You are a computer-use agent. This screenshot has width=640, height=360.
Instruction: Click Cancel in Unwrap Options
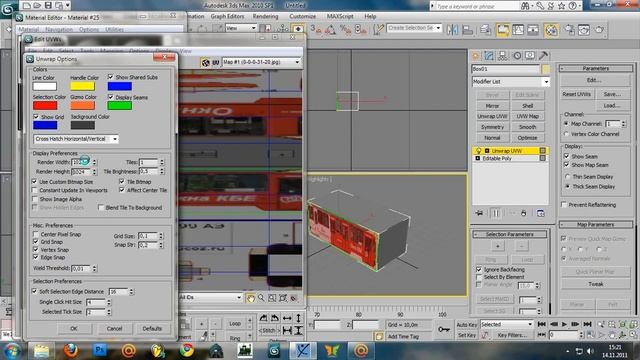click(x=114, y=329)
